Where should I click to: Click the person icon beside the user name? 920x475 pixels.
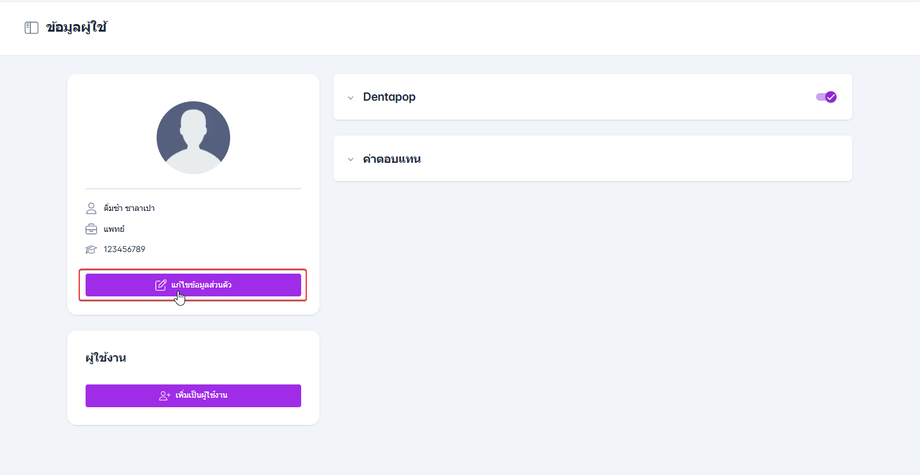91,208
